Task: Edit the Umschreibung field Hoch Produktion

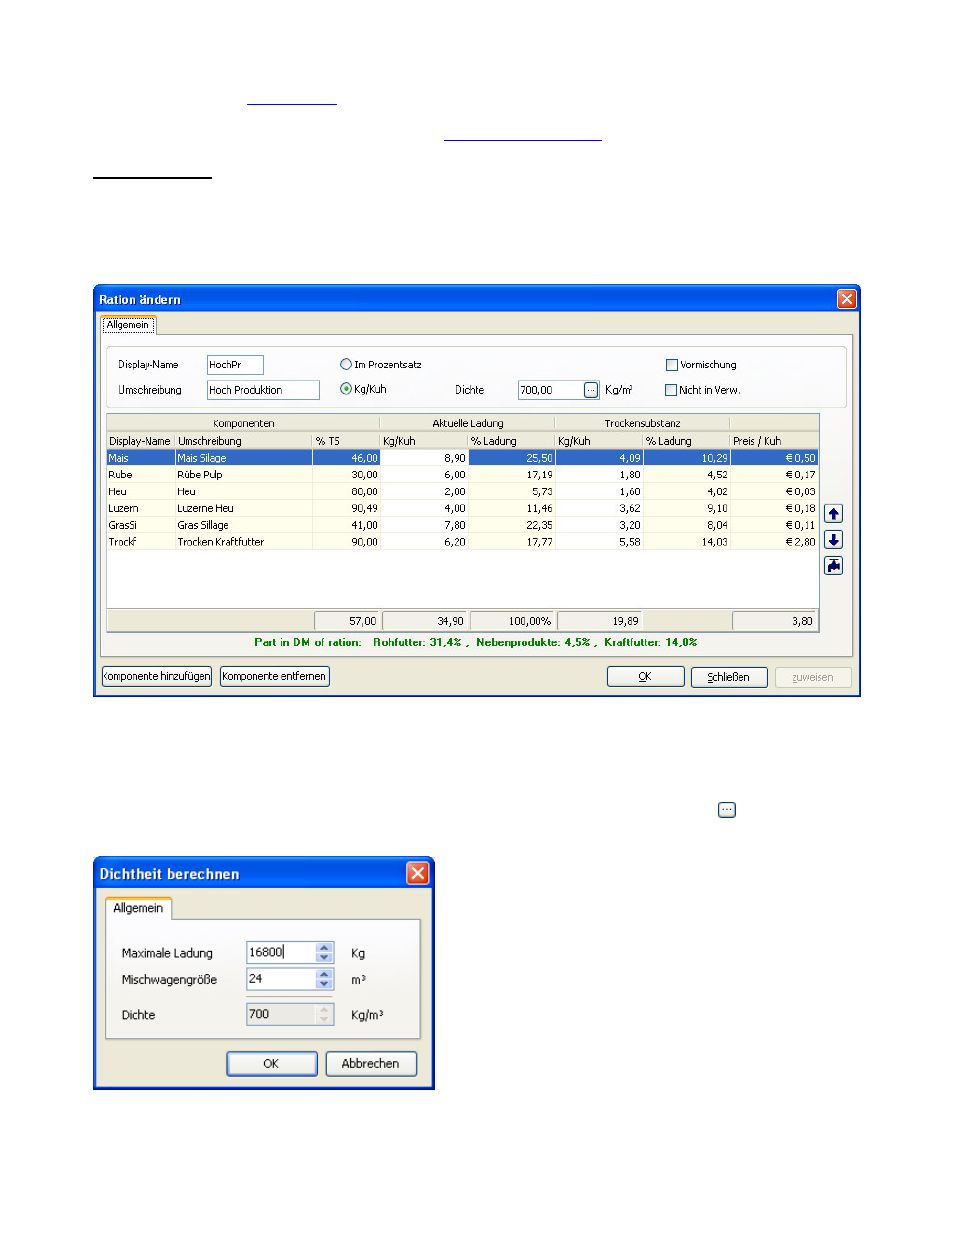Action: pos(263,390)
